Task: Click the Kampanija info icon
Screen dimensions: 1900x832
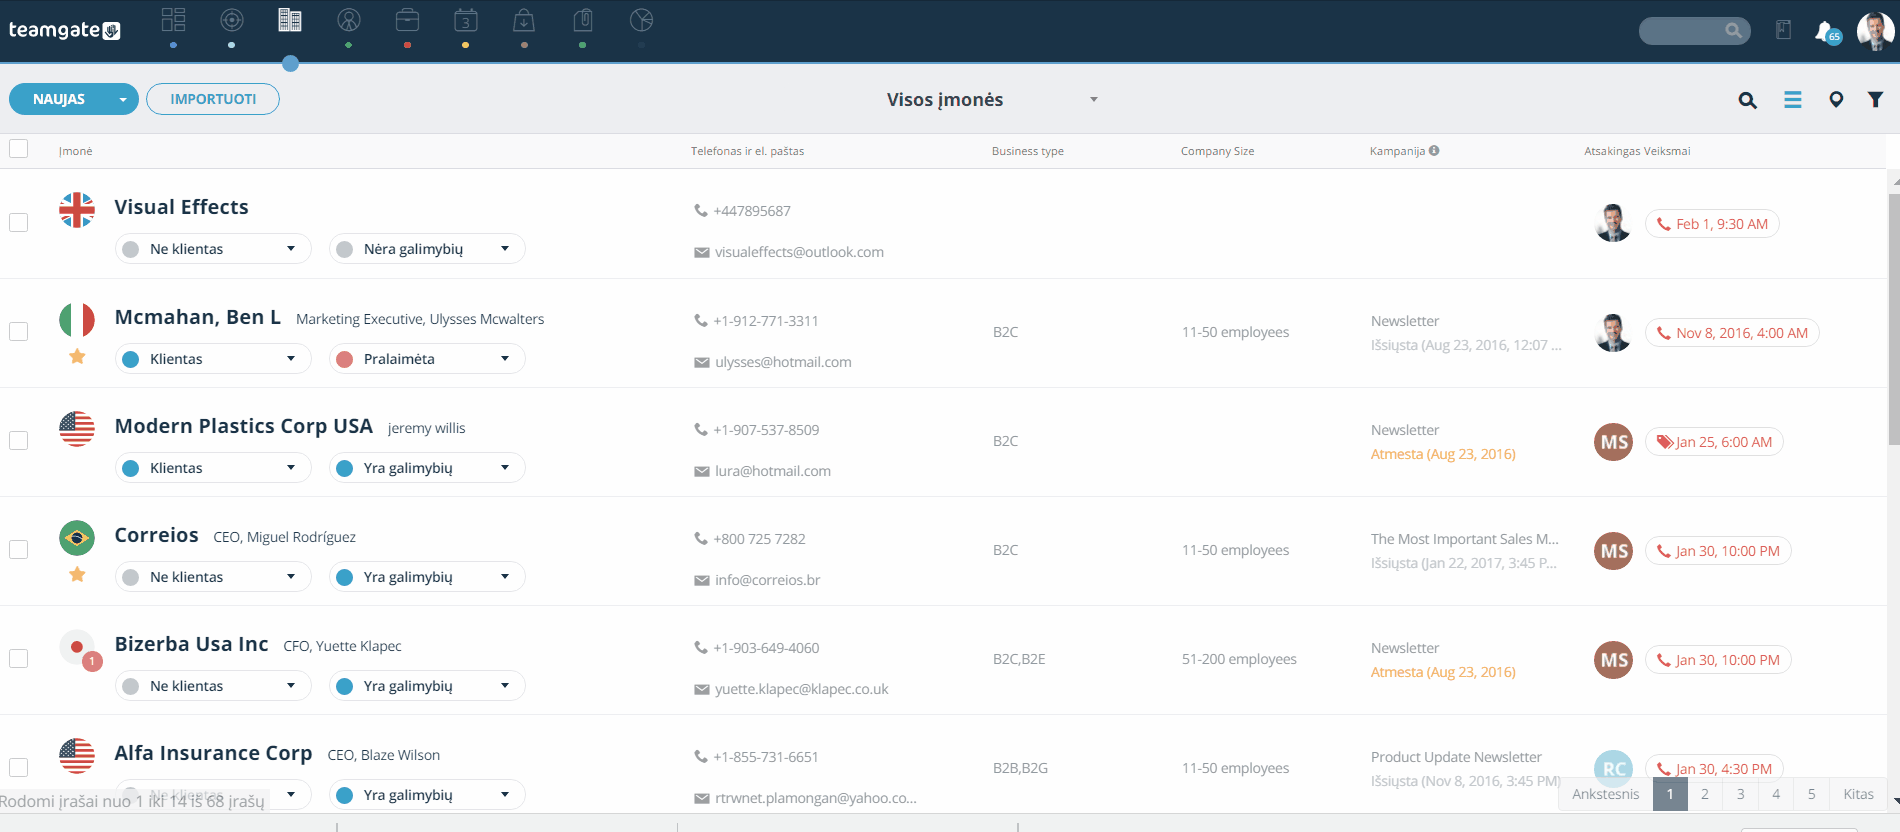Action: 1434,151
